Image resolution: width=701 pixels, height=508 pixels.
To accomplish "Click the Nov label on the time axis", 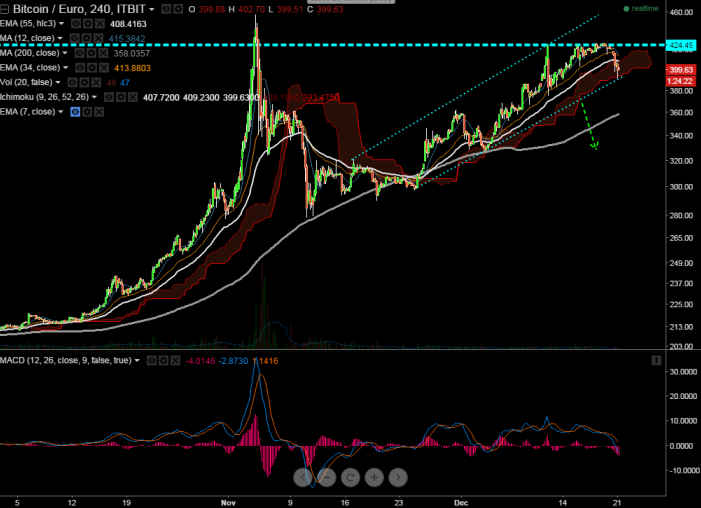I will (228, 503).
